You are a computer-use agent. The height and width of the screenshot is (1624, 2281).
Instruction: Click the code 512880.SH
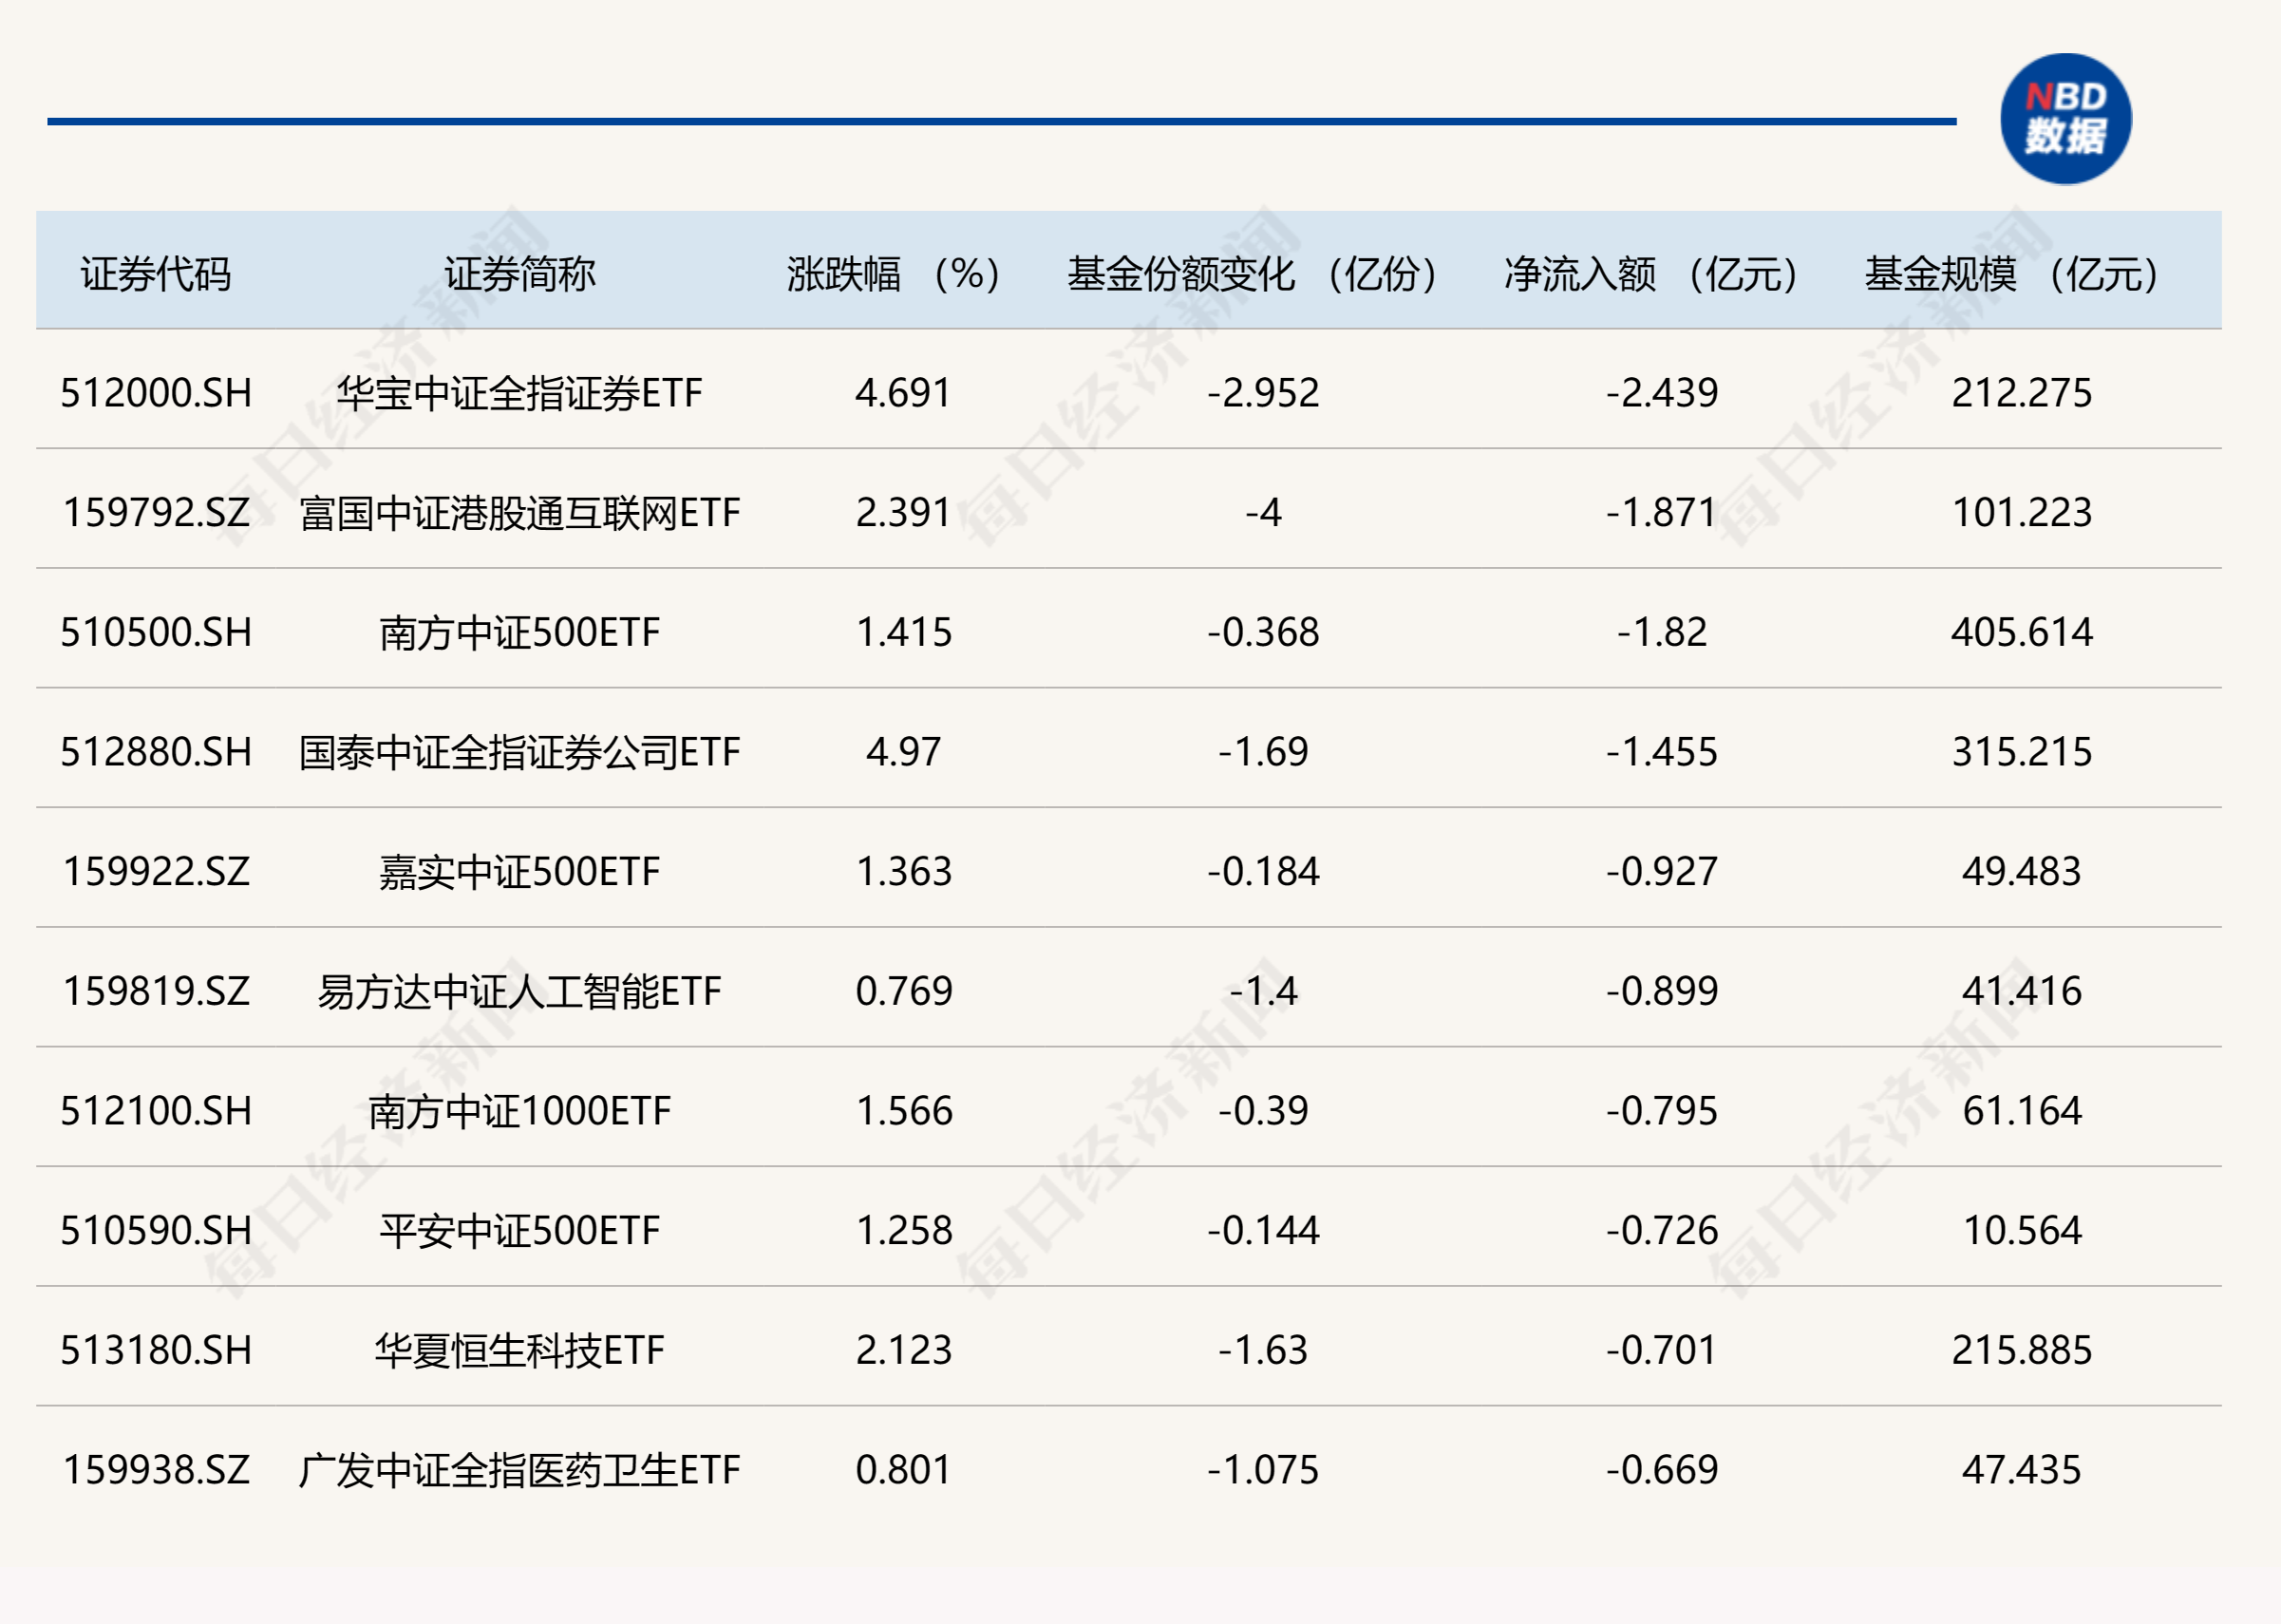click(x=156, y=752)
